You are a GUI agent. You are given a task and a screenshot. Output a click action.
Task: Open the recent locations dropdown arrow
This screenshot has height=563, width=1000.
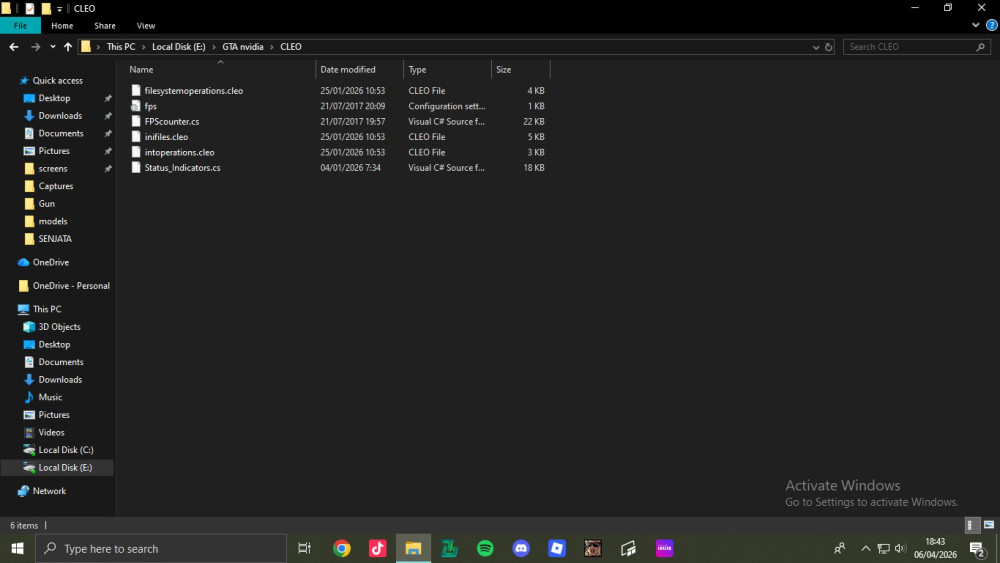[52, 47]
